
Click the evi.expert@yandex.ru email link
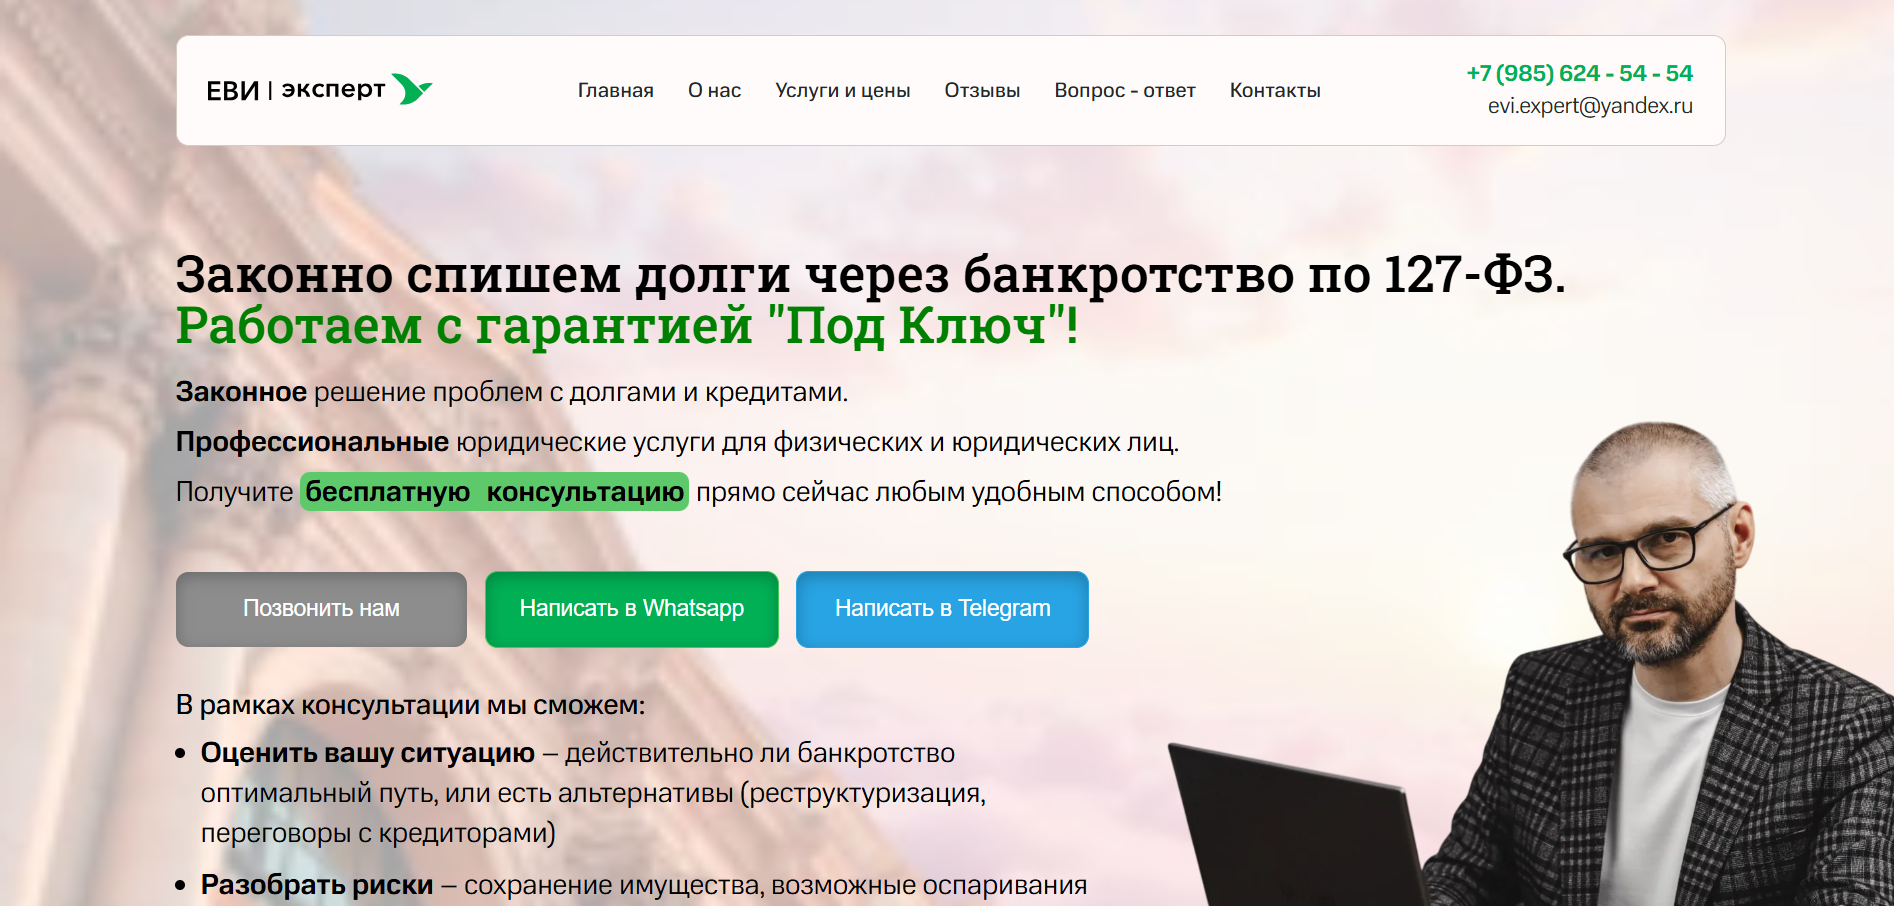pyautogui.click(x=1590, y=106)
